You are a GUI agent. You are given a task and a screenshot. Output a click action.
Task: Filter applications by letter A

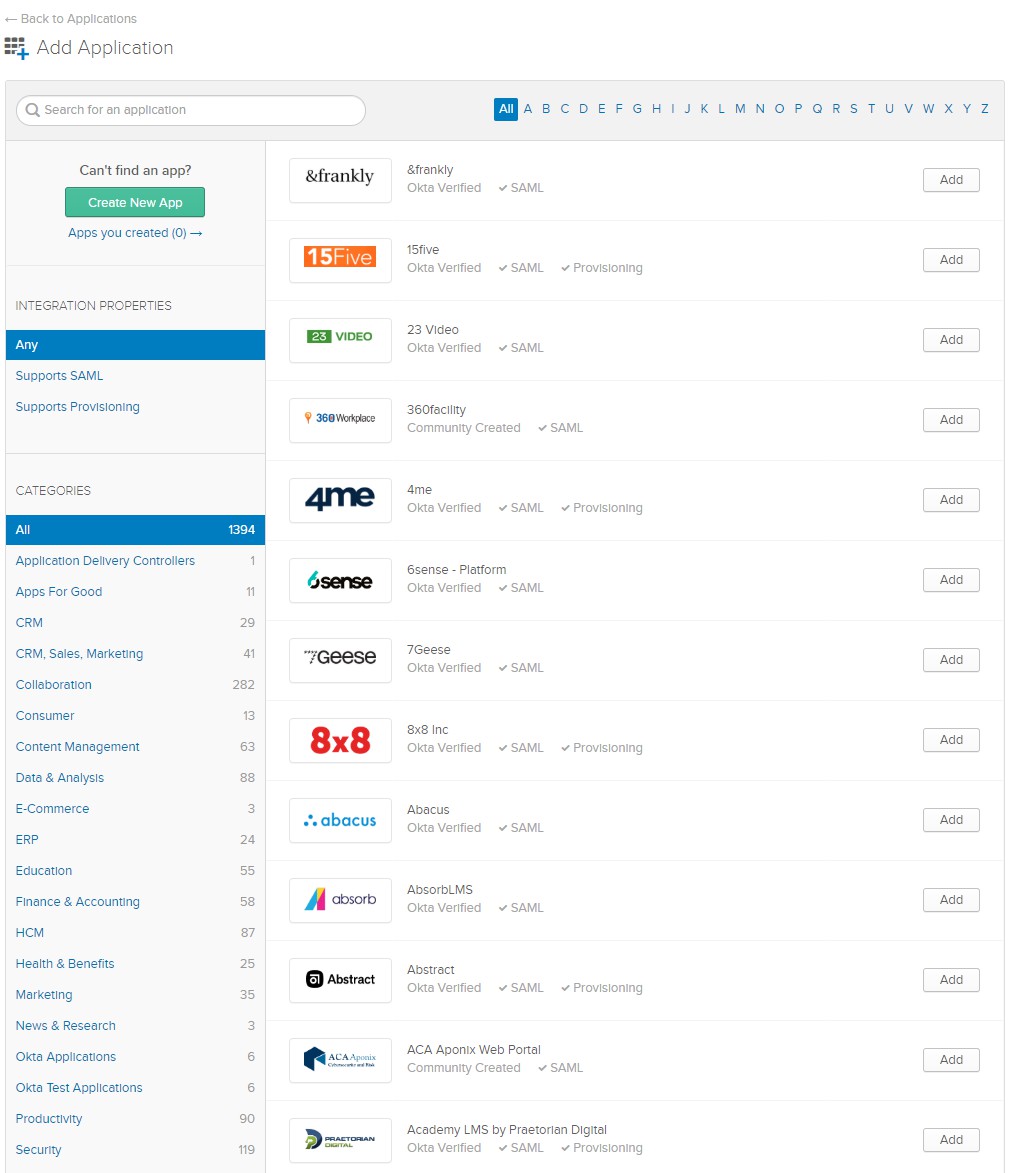tap(528, 109)
